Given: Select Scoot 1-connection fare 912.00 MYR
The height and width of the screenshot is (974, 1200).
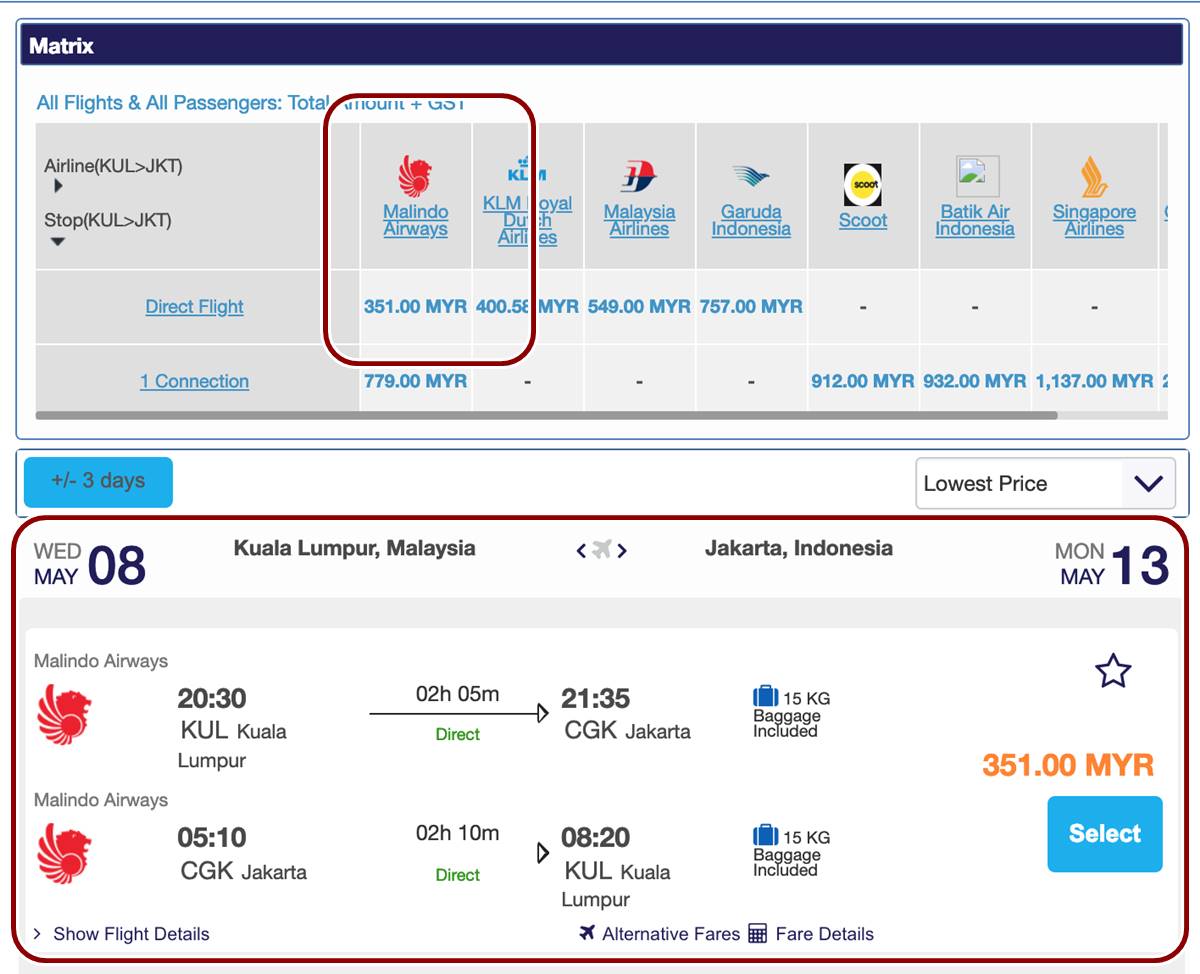Looking at the screenshot, I should pos(863,381).
